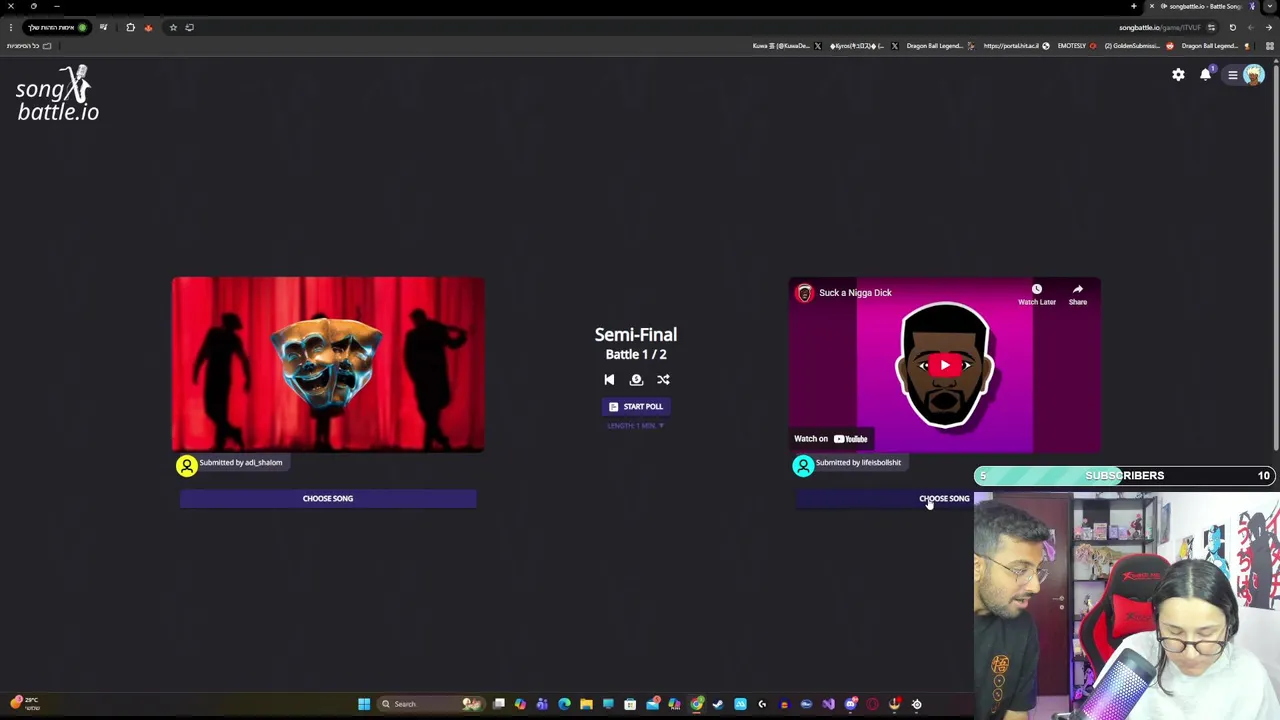Open Microsoft Edge from taskbar
The image size is (1280, 720).
point(565,704)
